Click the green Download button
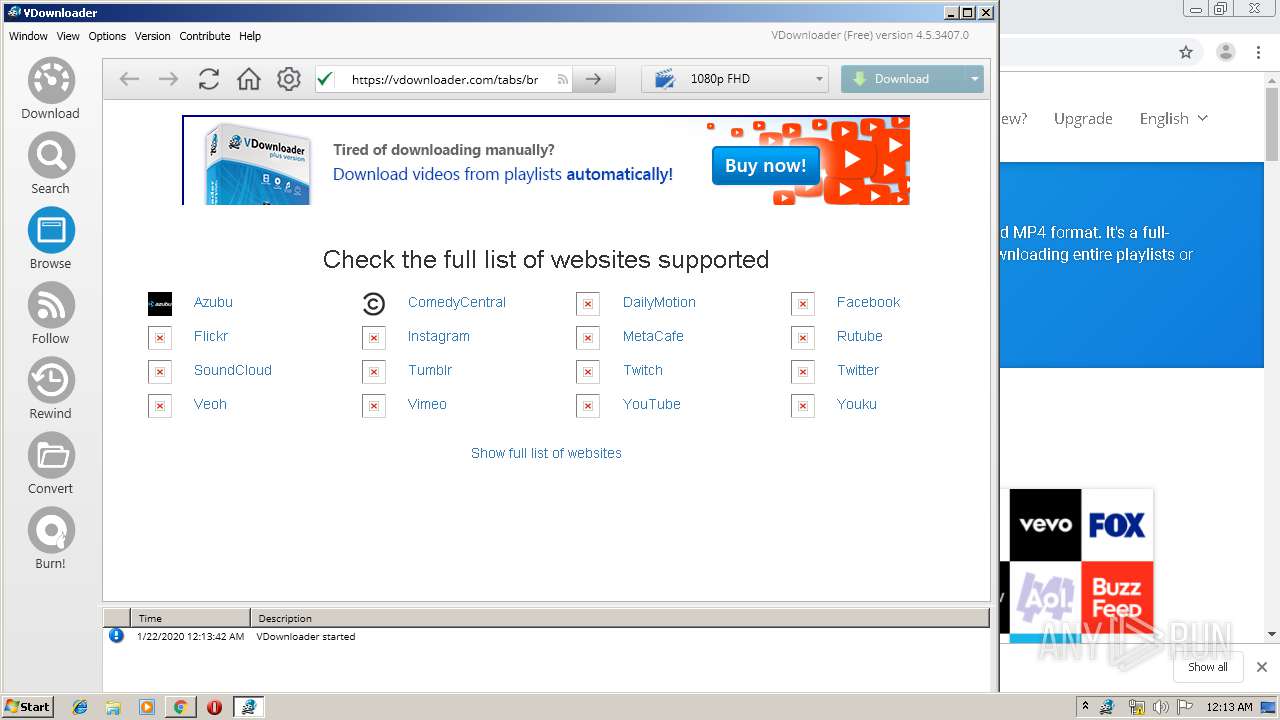This screenshot has width=1280, height=720. point(903,79)
